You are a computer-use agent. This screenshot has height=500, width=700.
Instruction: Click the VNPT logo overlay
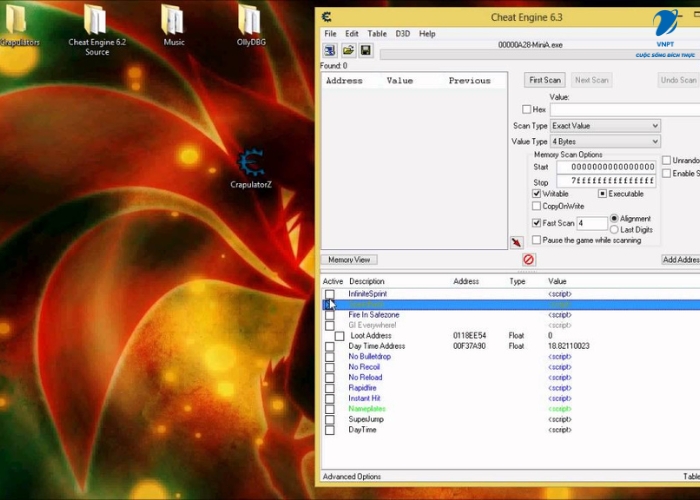point(665,35)
